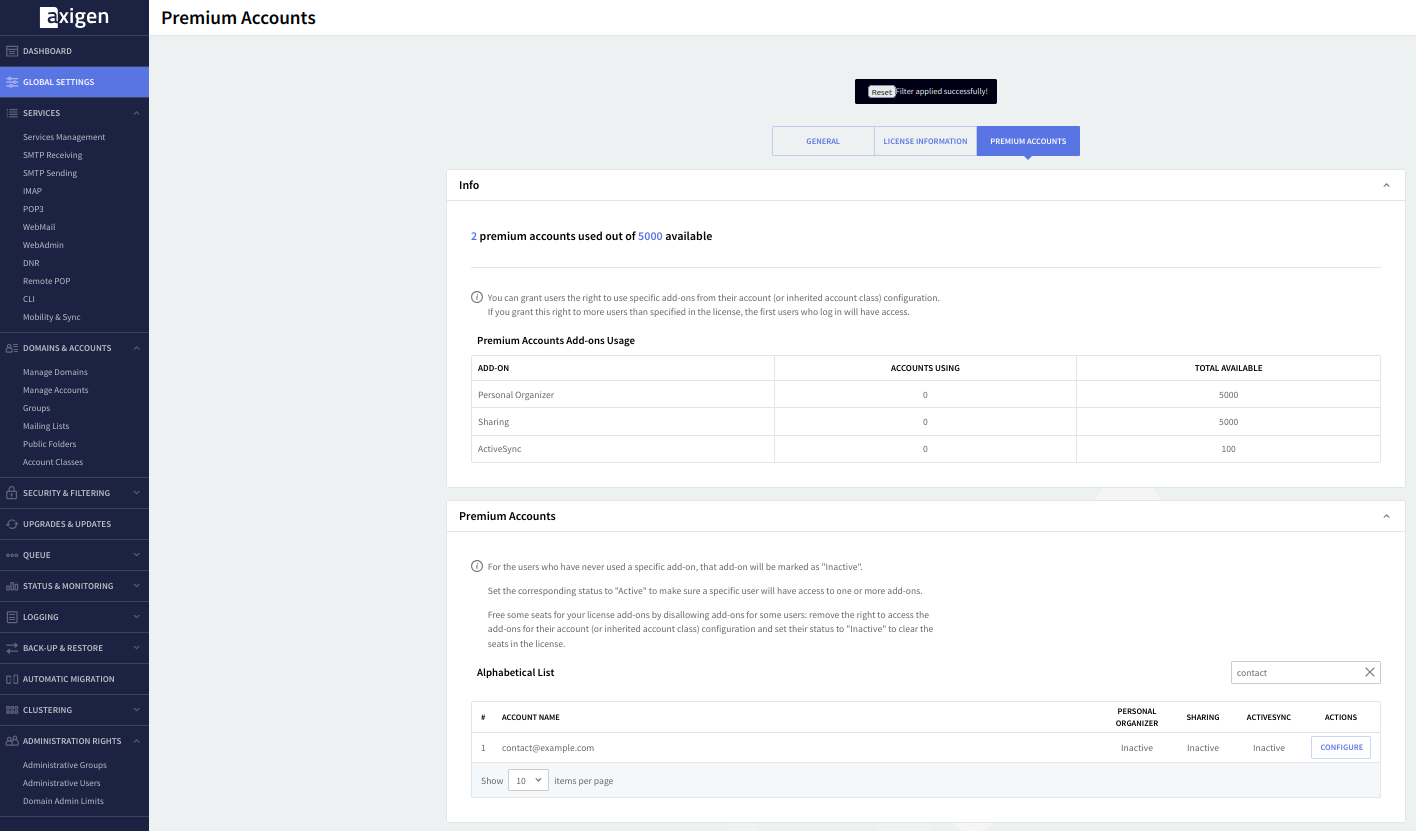
Task: Click the Clustering icon in sidebar
Action: (x=12, y=710)
